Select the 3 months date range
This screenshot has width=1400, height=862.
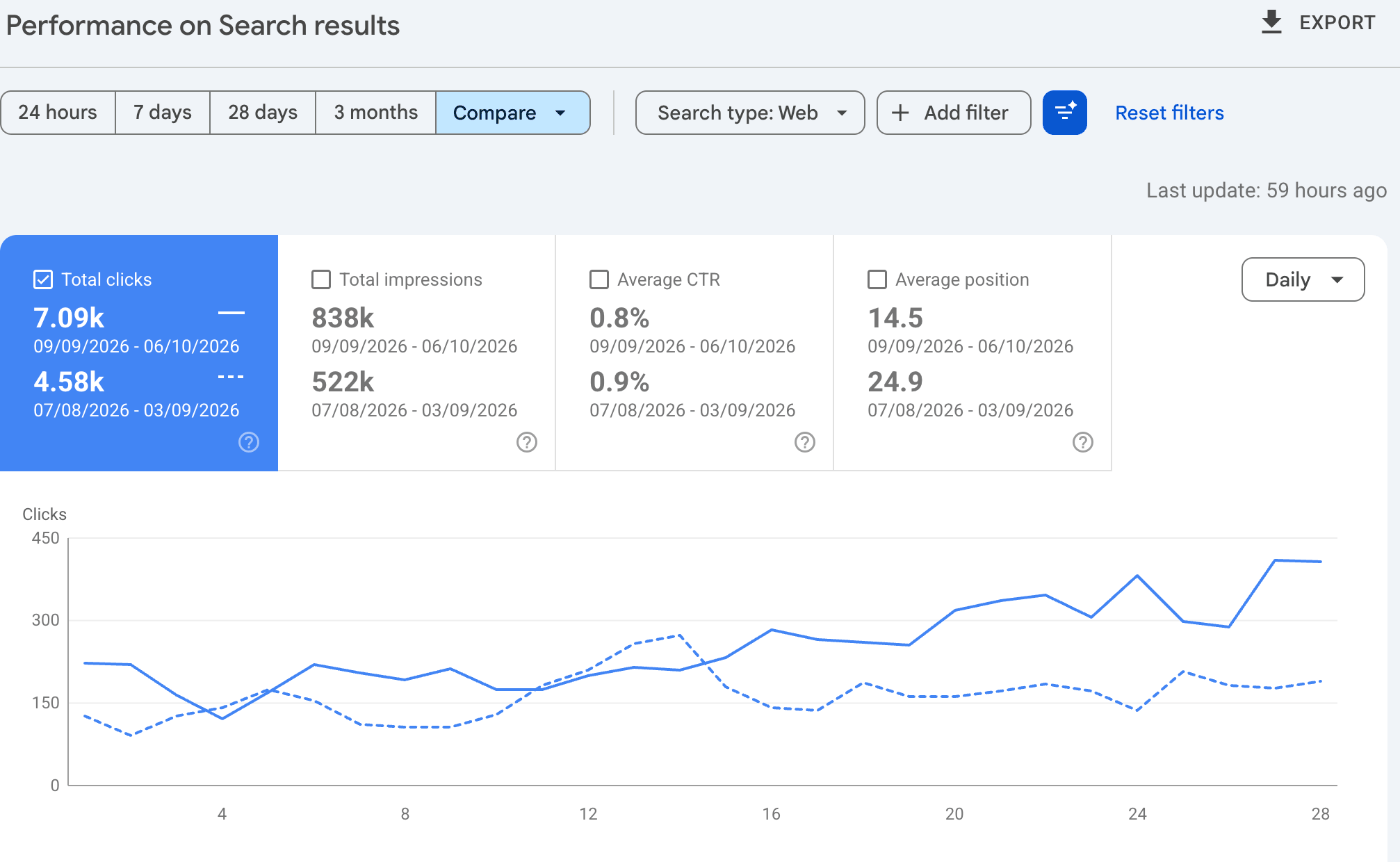coord(376,113)
